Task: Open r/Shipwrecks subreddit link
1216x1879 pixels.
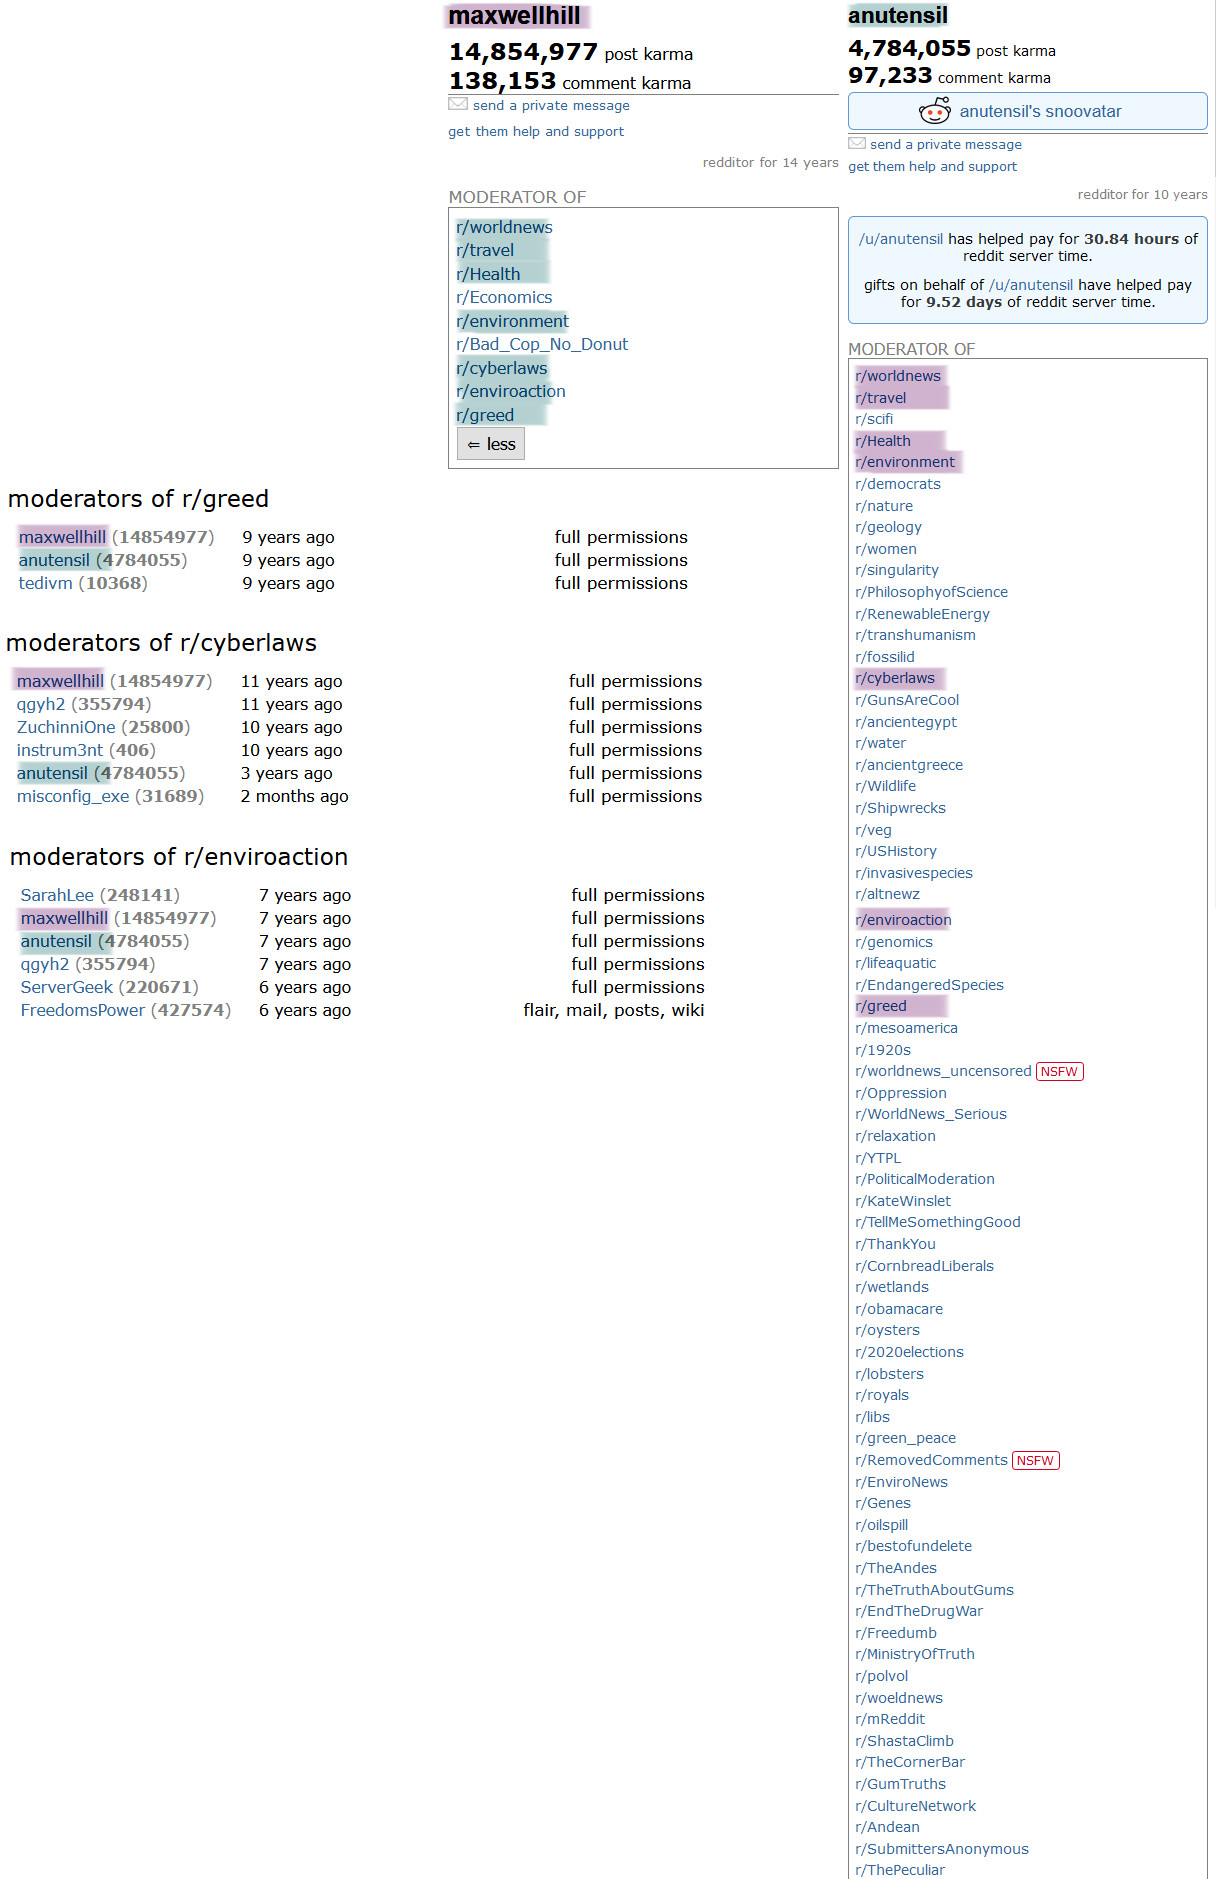Action: click(900, 808)
